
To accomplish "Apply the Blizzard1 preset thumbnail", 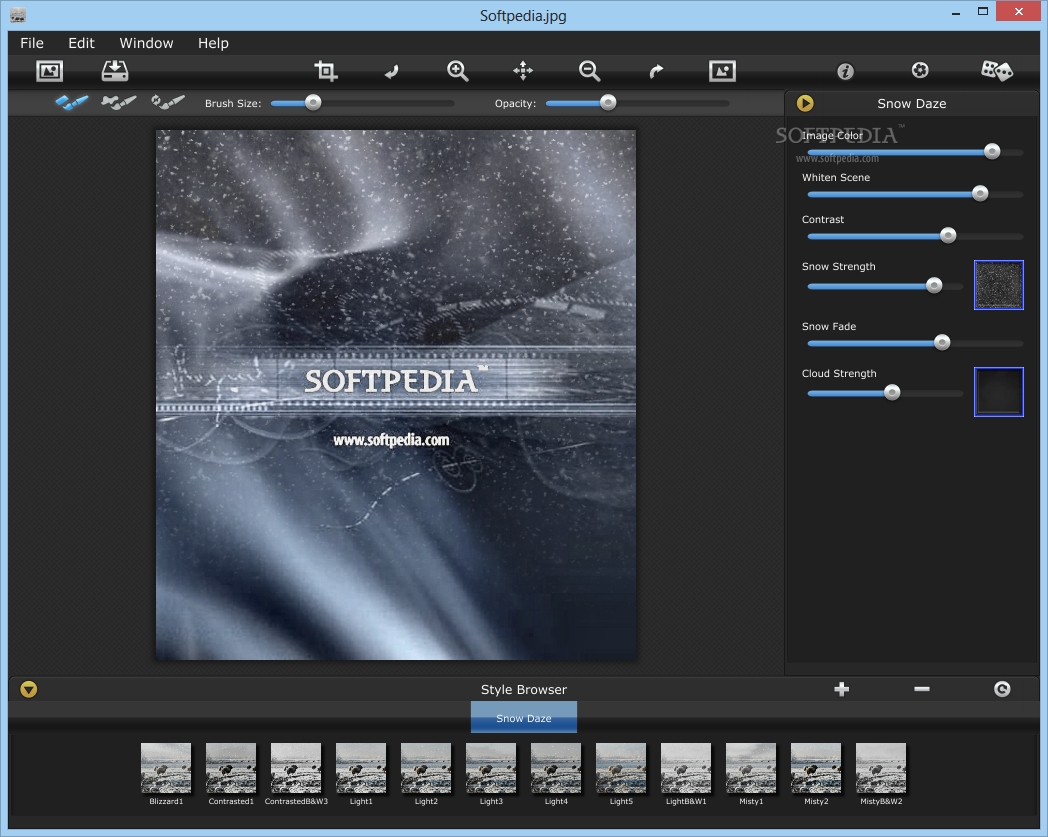I will click(x=166, y=768).
